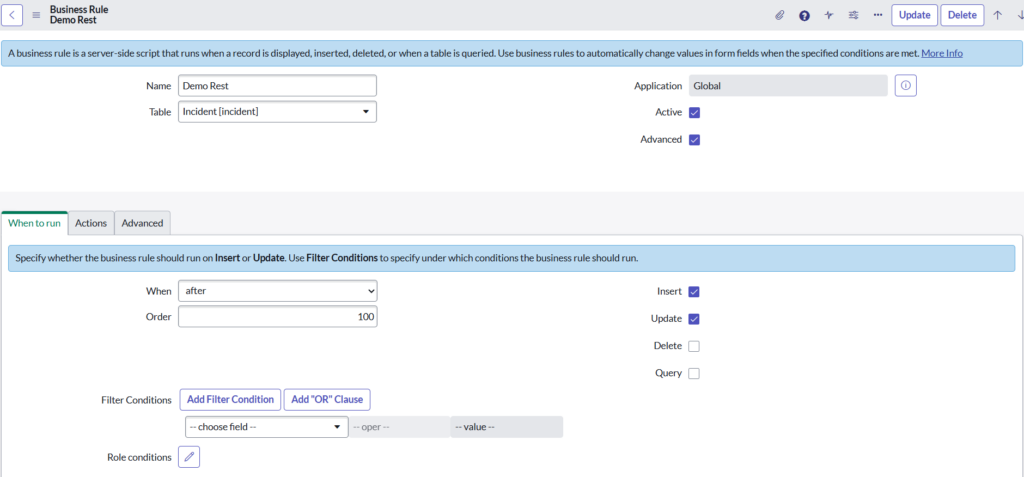1024x477 pixels.
Task: Uncheck the Active checkbox
Action: tap(695, 113)
